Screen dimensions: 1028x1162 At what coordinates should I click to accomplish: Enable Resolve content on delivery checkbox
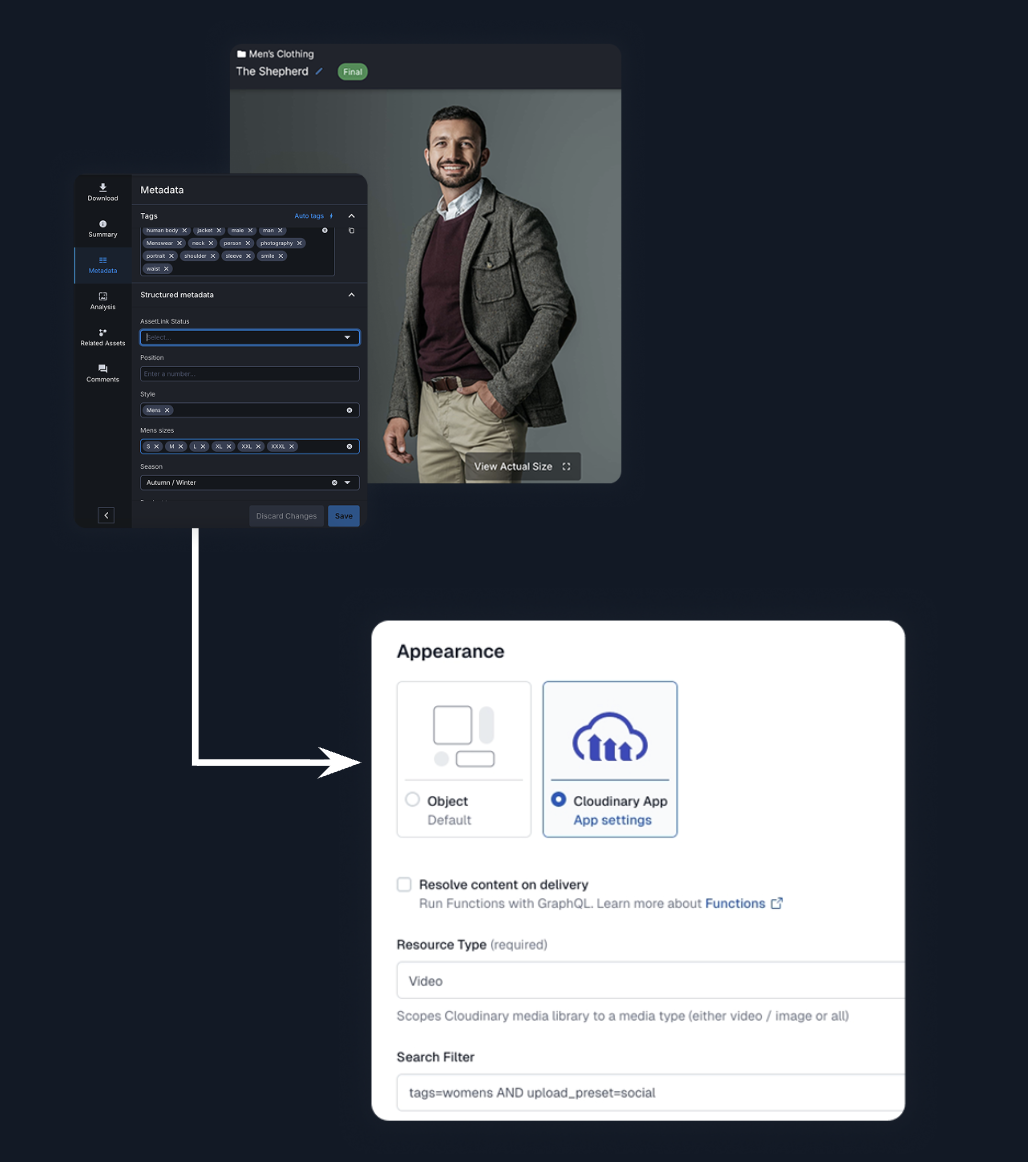404,885
